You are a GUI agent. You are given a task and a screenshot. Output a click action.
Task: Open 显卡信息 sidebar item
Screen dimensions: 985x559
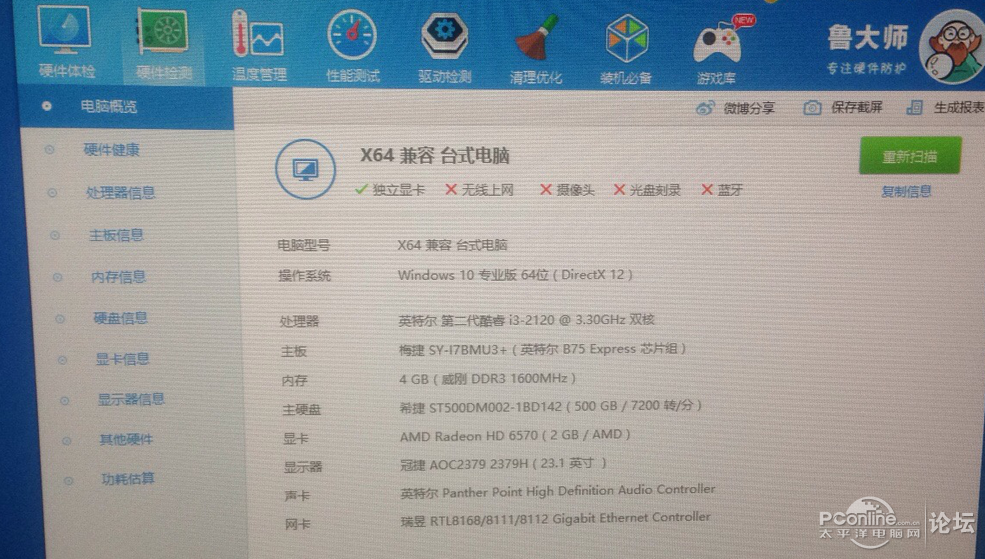[x=122, y=359]
